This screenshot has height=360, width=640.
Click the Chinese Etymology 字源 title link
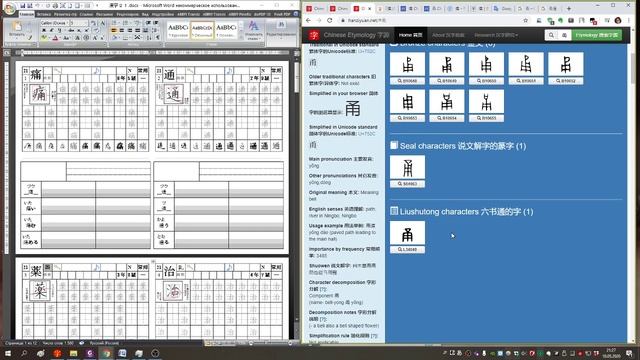tap(356, 35)
